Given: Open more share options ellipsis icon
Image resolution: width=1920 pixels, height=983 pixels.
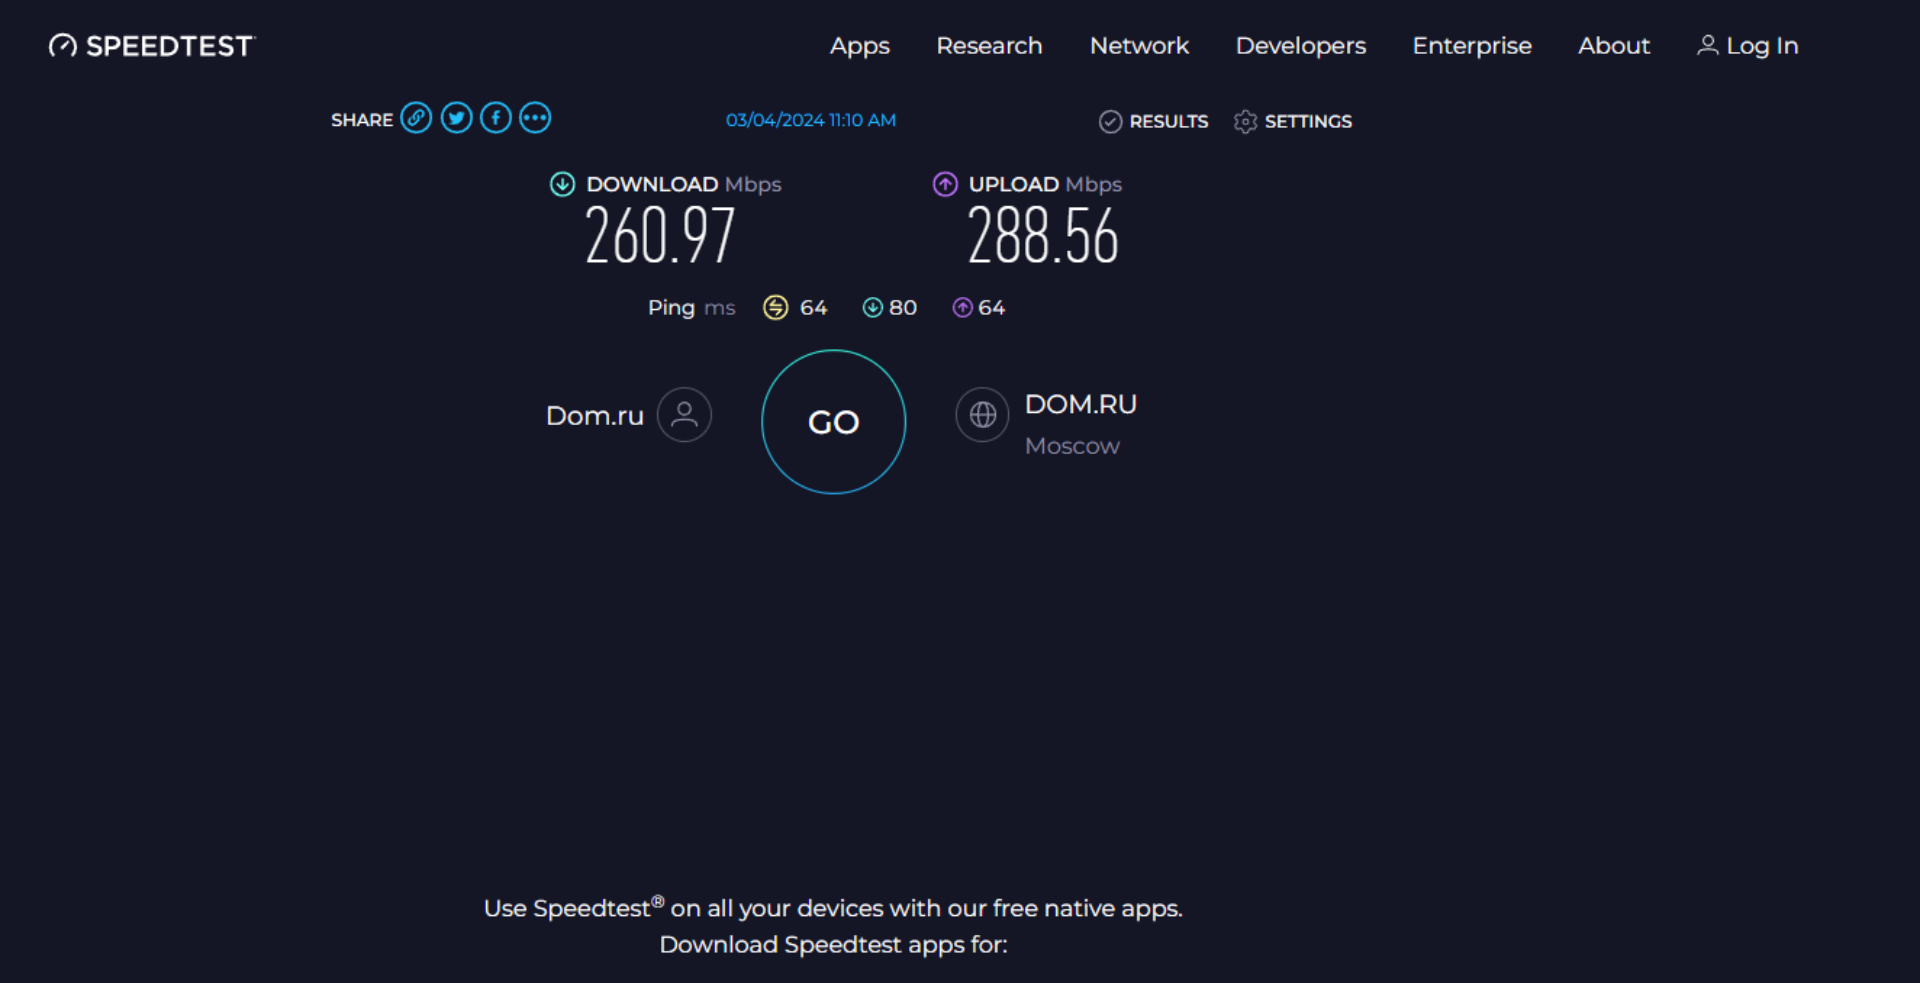Looking at the screenshot, I should (535, 118).
